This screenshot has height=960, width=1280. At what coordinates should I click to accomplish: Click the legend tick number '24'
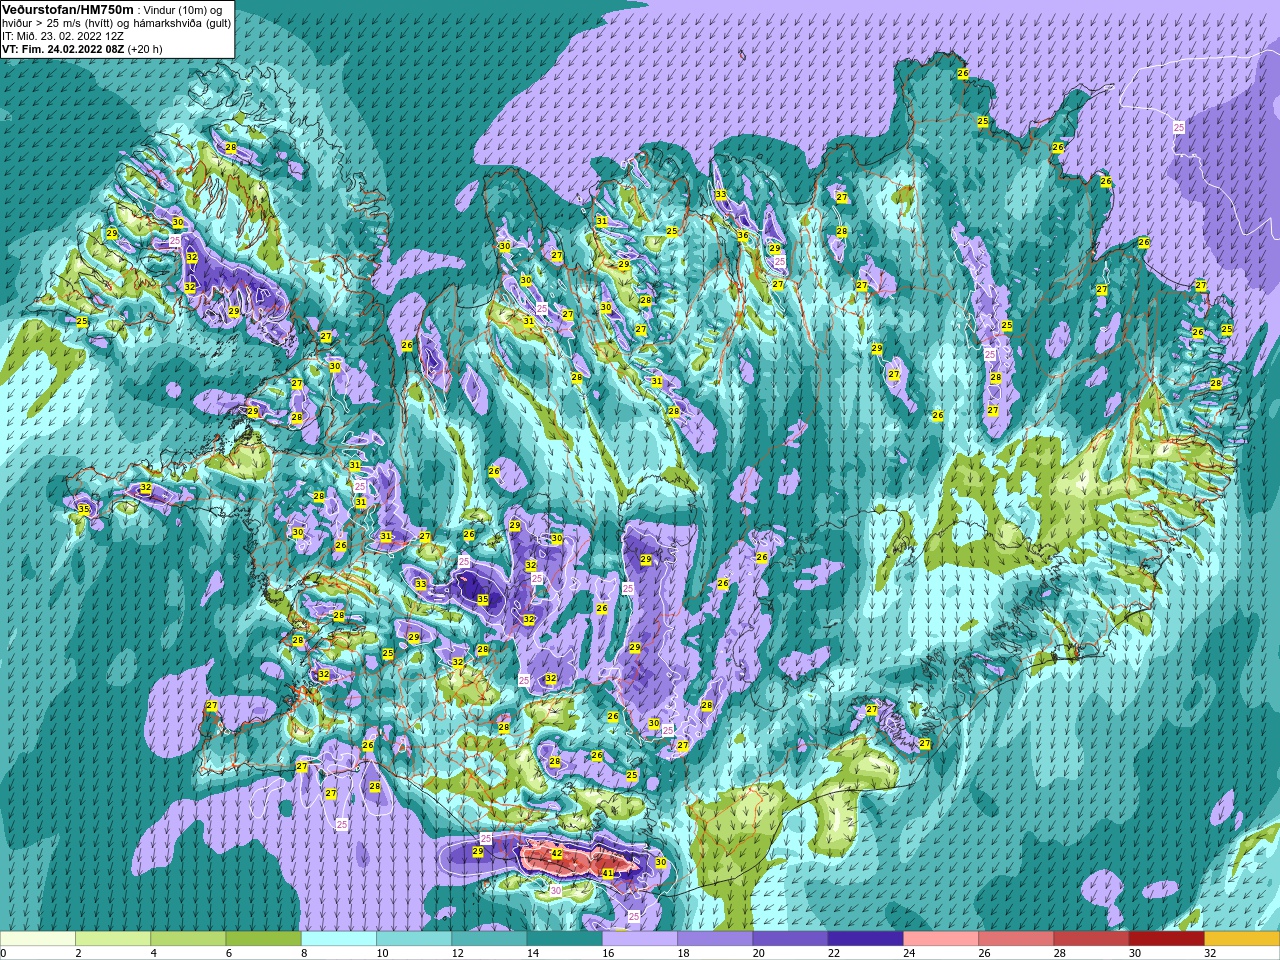click(x=909, y=953)
